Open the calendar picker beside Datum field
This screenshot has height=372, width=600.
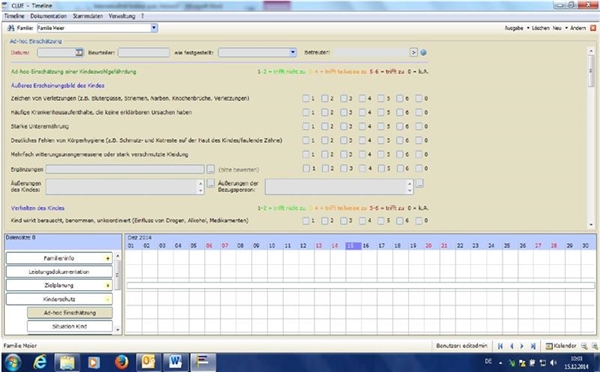[79, 52]
